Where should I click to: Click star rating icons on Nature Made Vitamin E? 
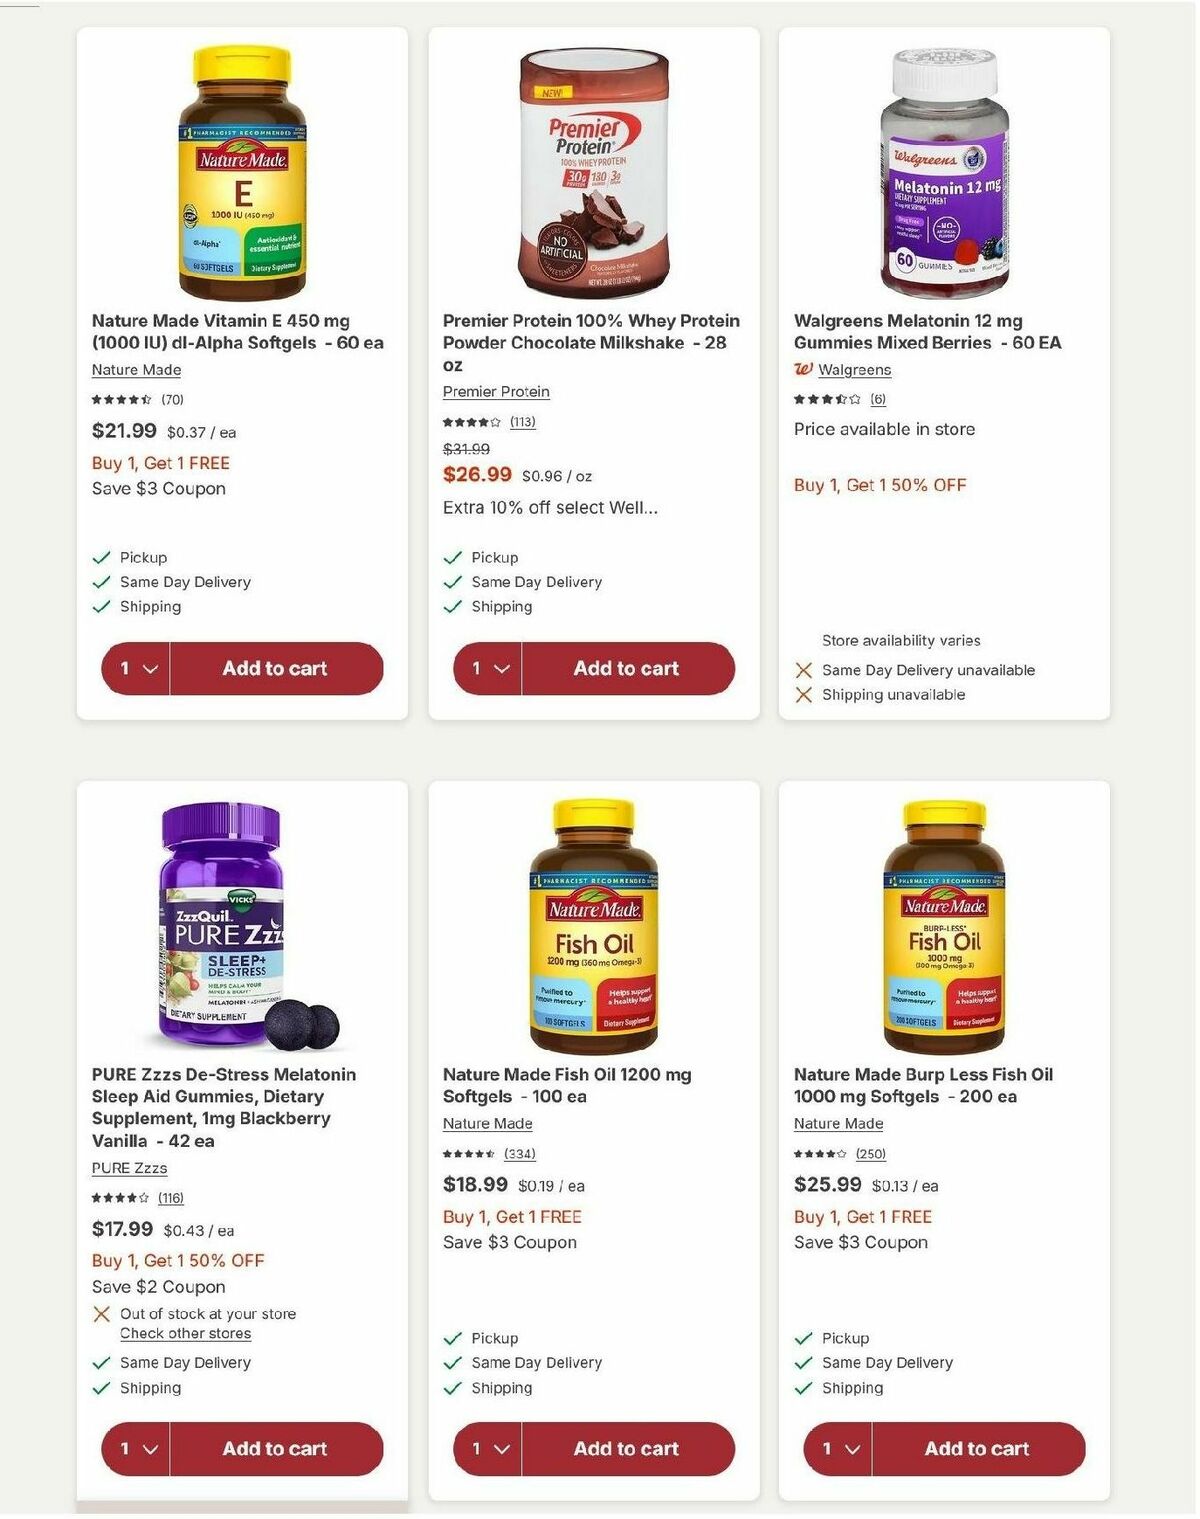click(120, 397)
